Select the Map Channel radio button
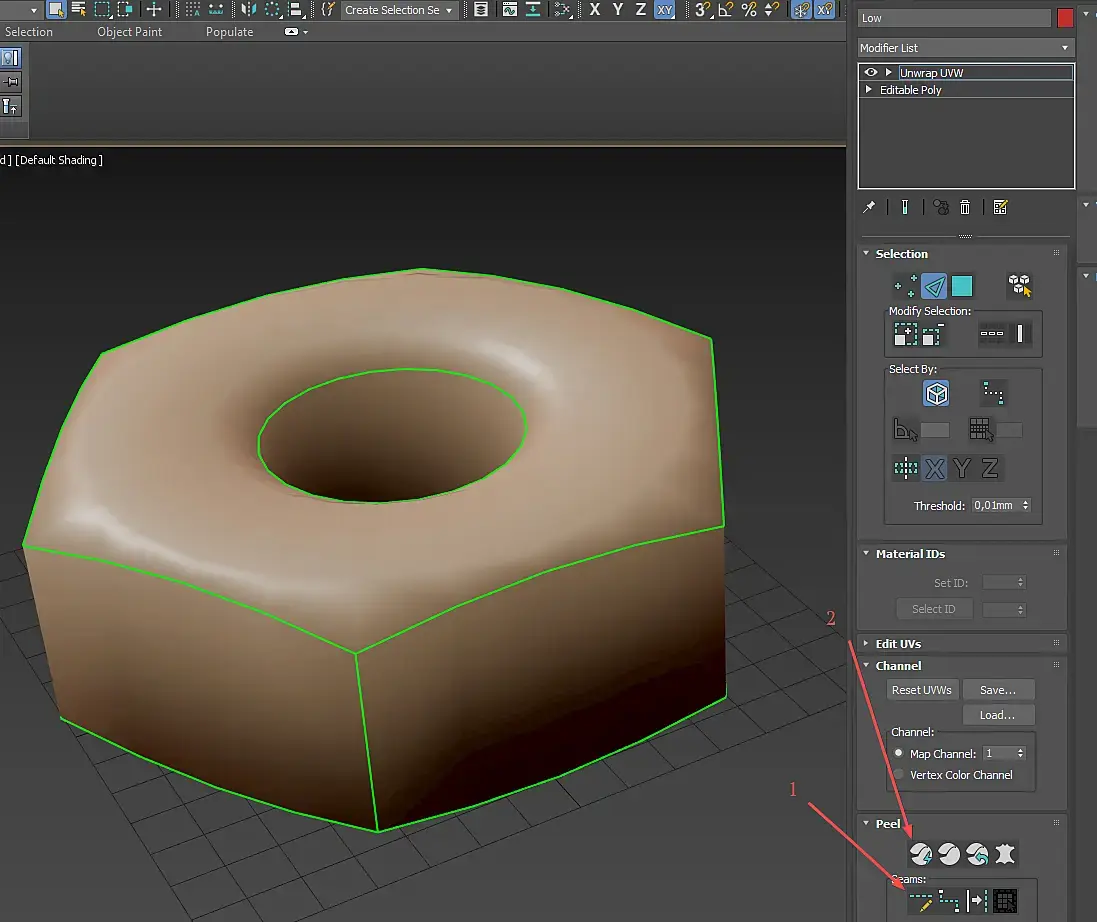This screenshot has height=922, width=1097. [899, 753]
